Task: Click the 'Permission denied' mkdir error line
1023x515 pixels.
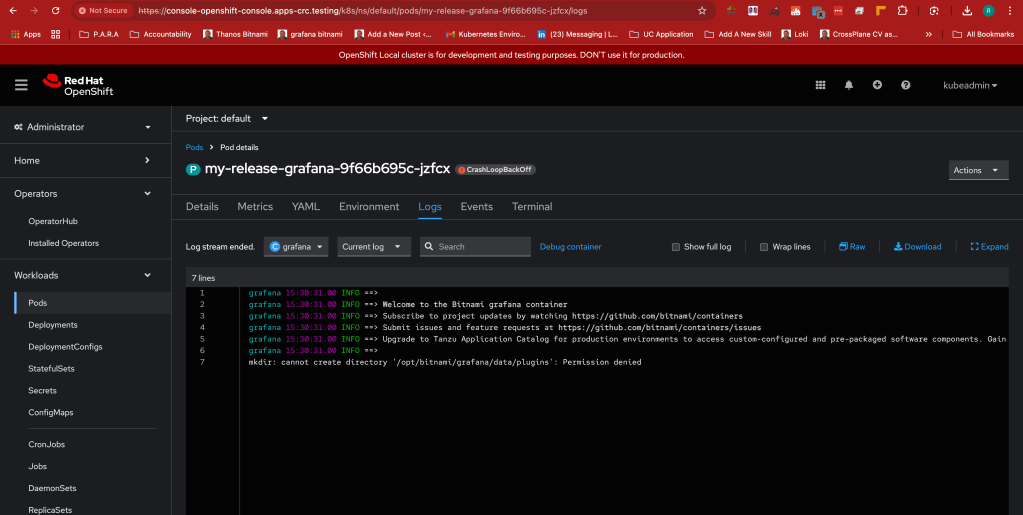Action: coord(445,362)
